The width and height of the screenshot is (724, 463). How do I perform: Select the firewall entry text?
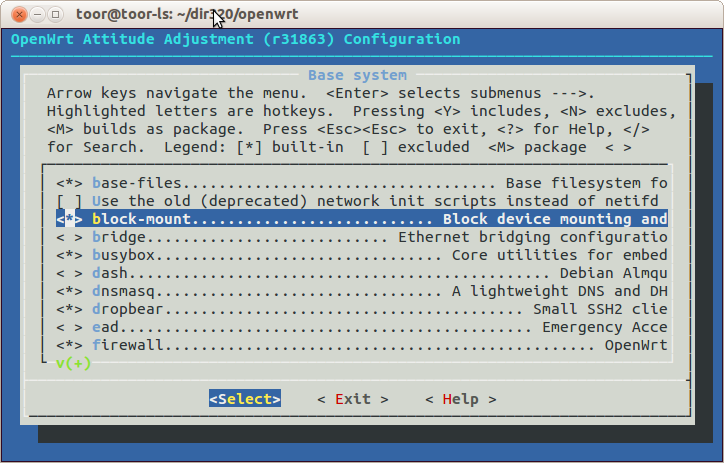pyautogui.click(x=128, y=345)
